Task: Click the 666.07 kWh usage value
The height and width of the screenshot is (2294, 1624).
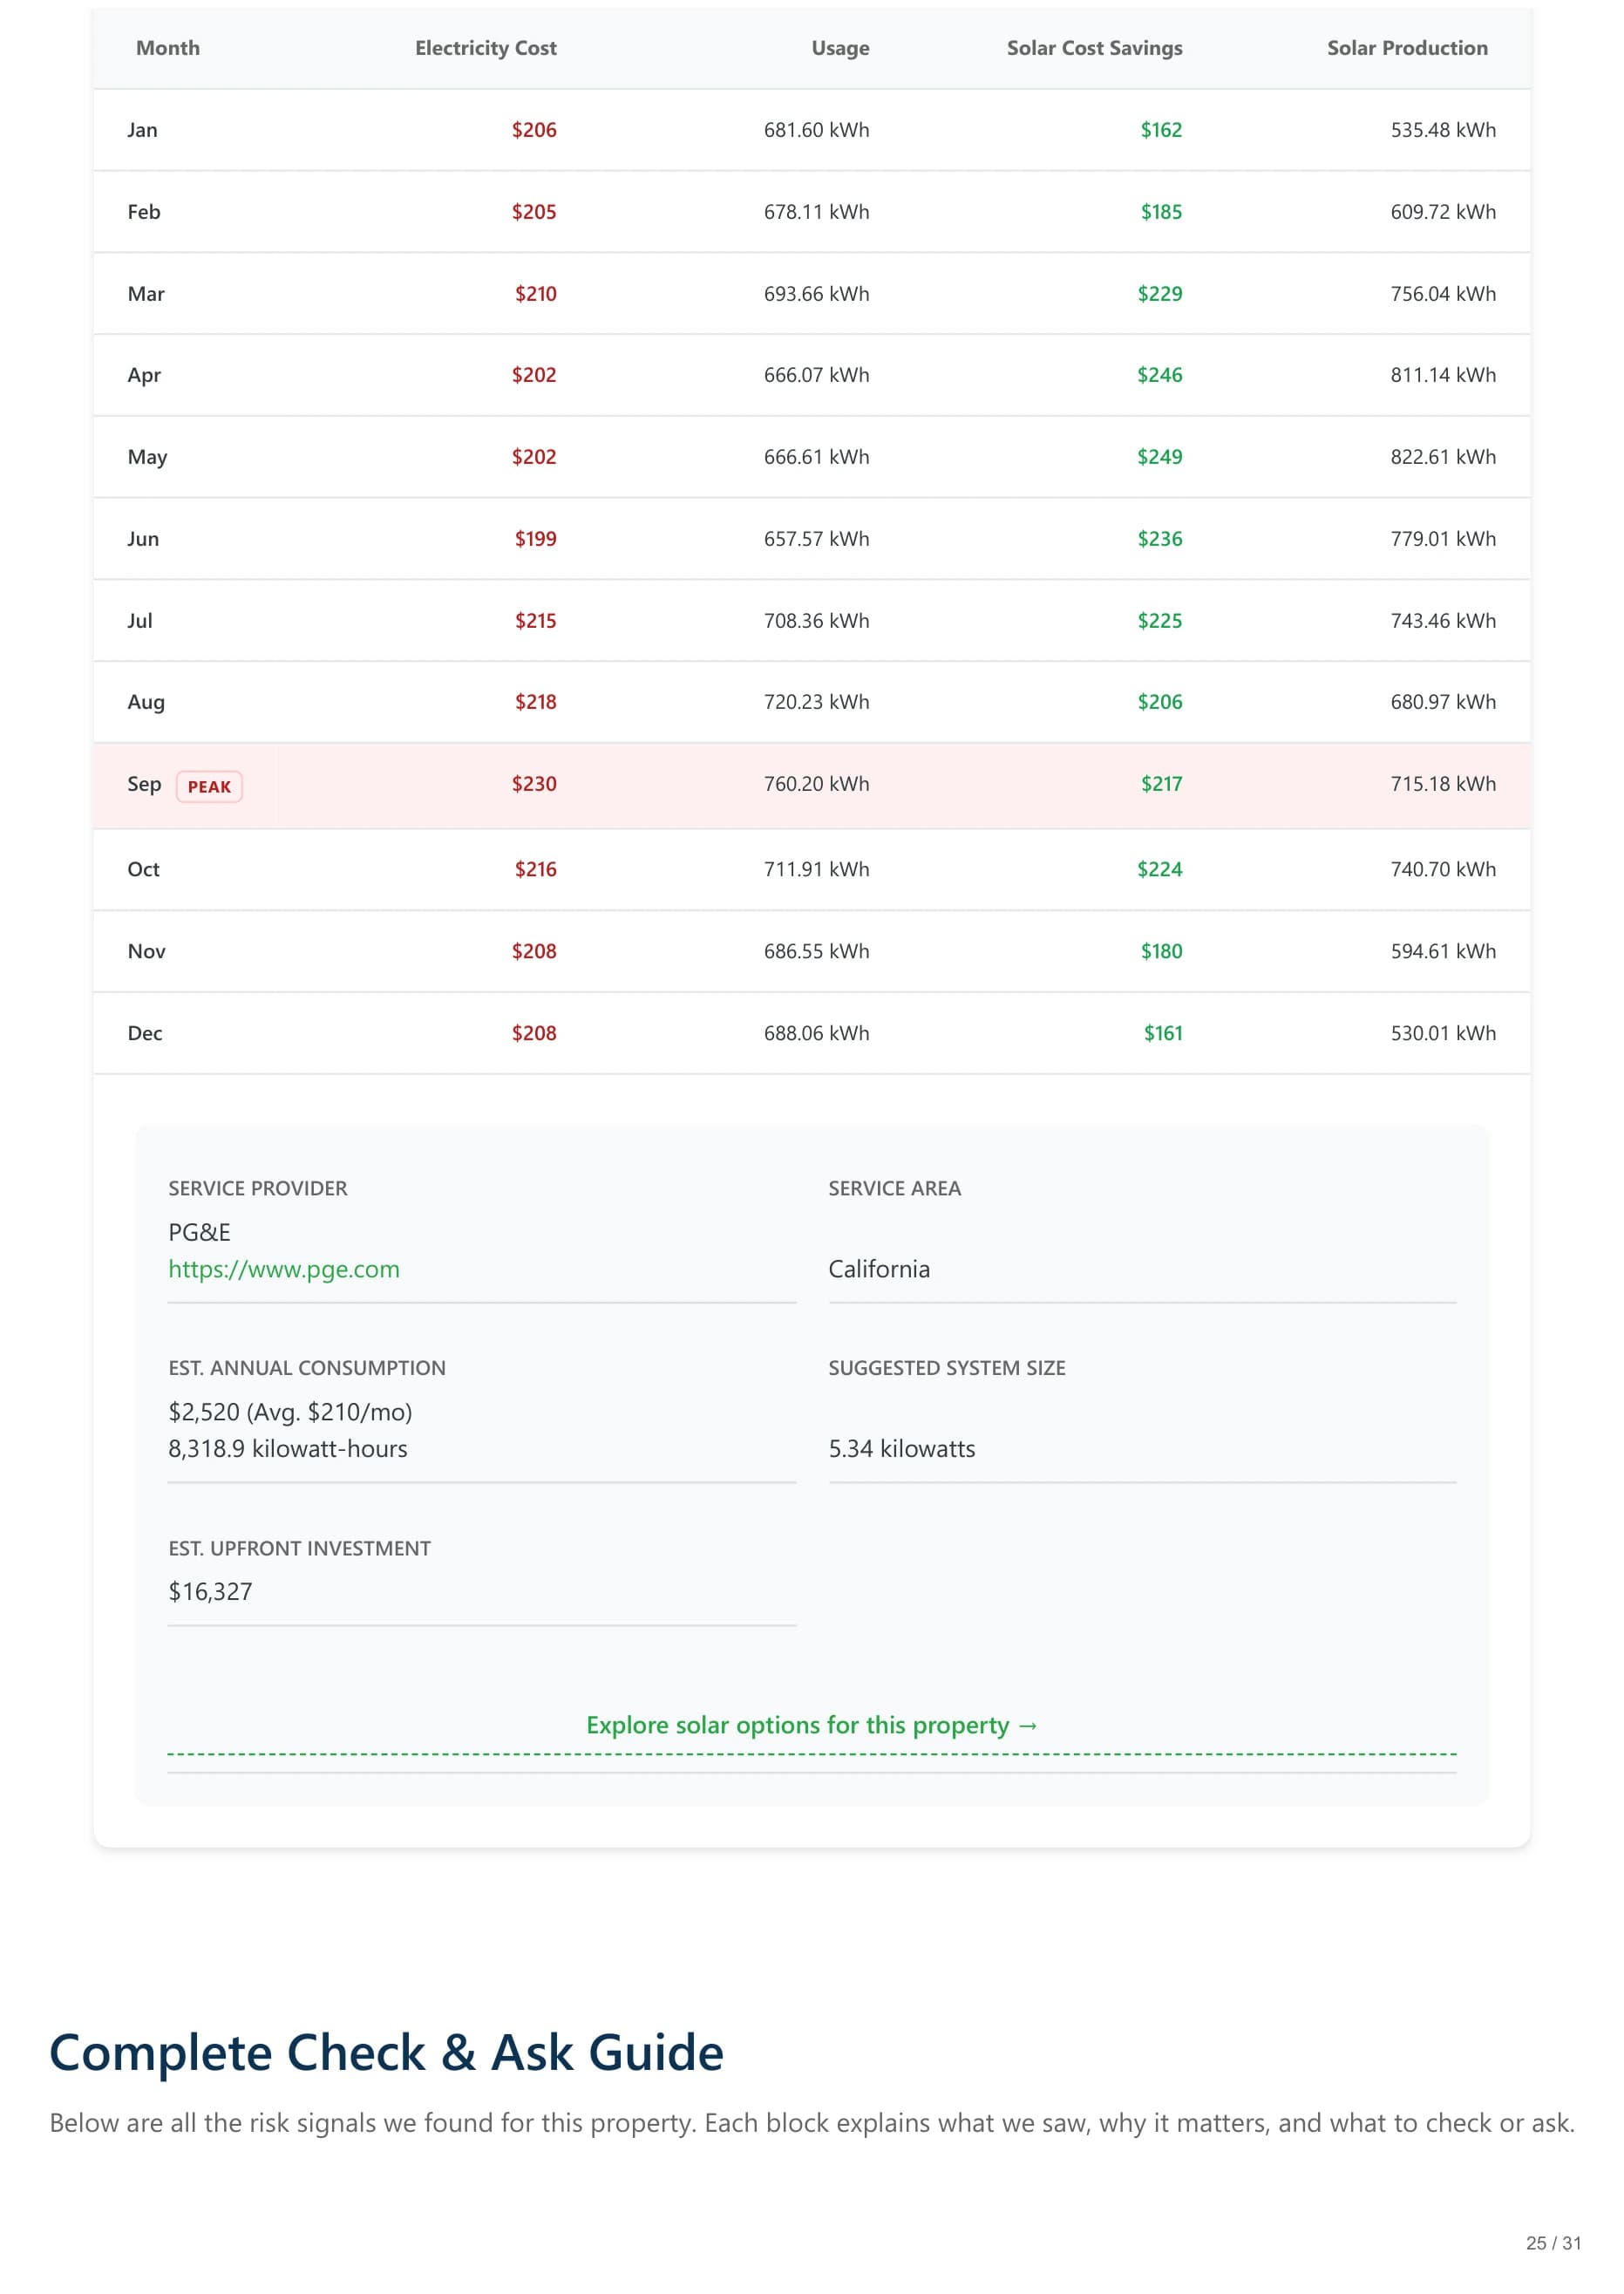Action: coord(816,375)
